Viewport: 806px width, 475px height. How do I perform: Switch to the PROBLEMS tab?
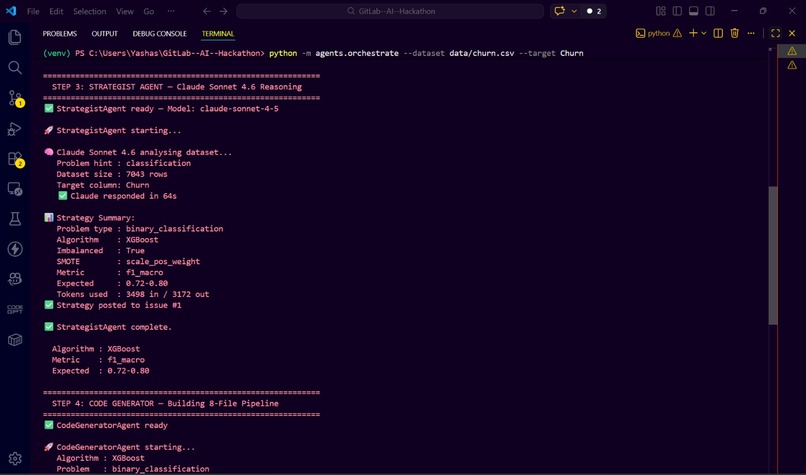coord(60,33)
